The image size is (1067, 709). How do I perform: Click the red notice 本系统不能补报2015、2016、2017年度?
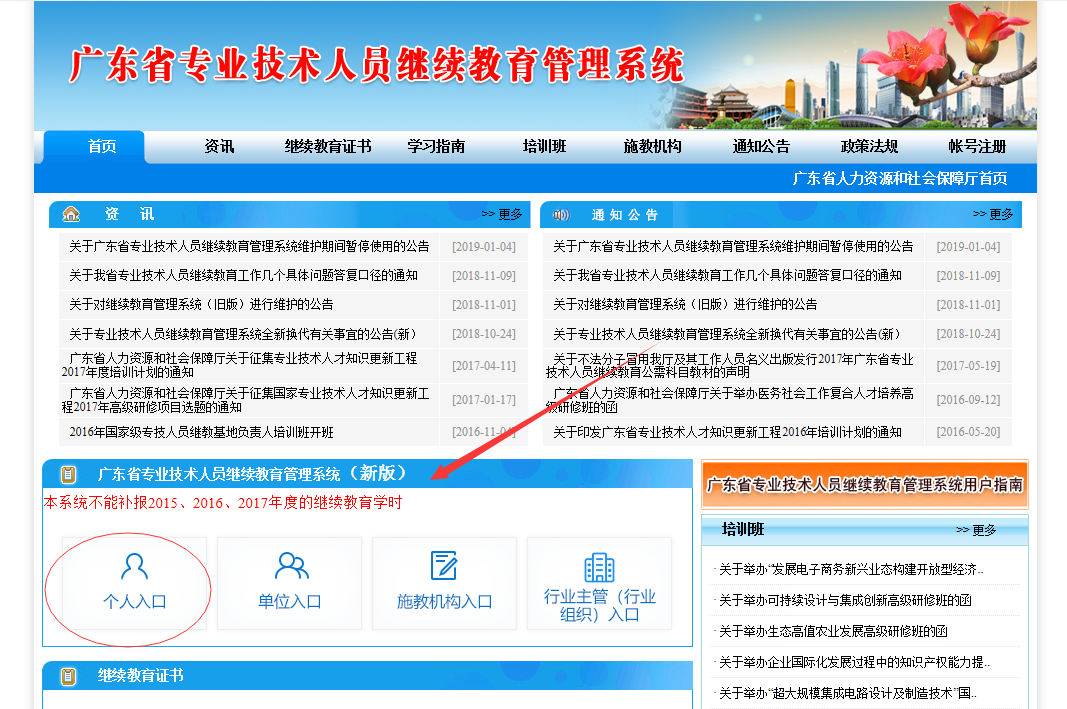coord(223,503)
